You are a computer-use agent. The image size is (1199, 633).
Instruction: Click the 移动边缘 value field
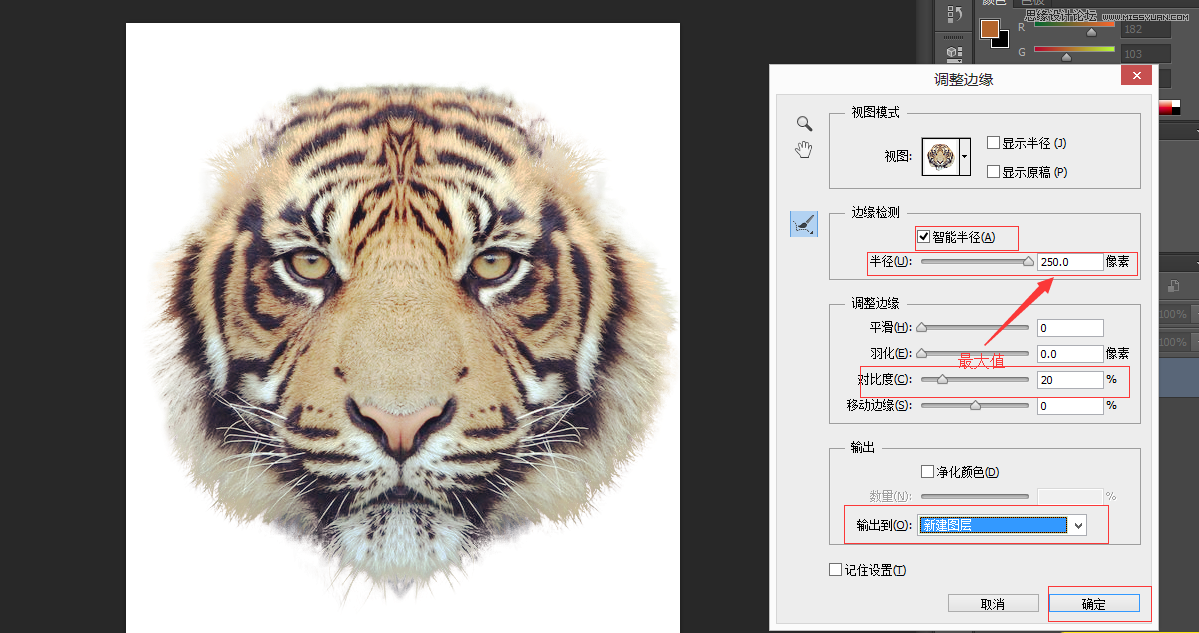[1071, 406]
